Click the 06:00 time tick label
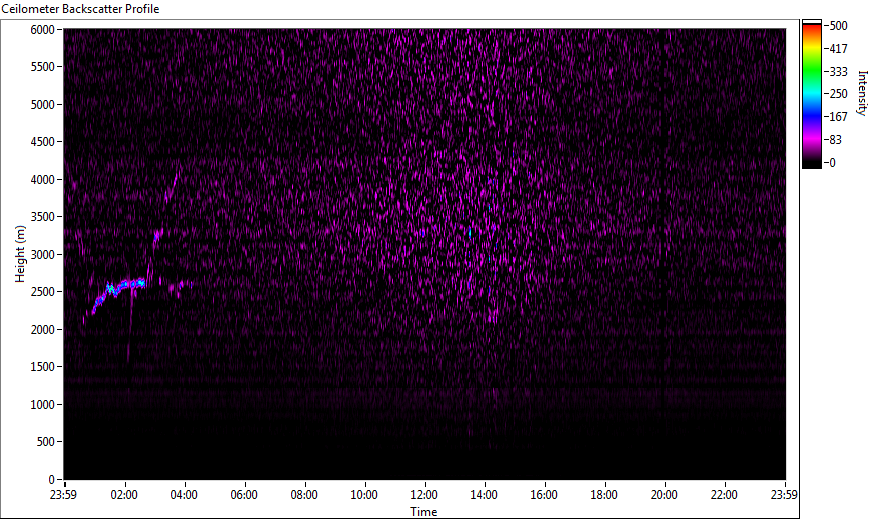Viewport: 872px width, 519px height. 244,495
